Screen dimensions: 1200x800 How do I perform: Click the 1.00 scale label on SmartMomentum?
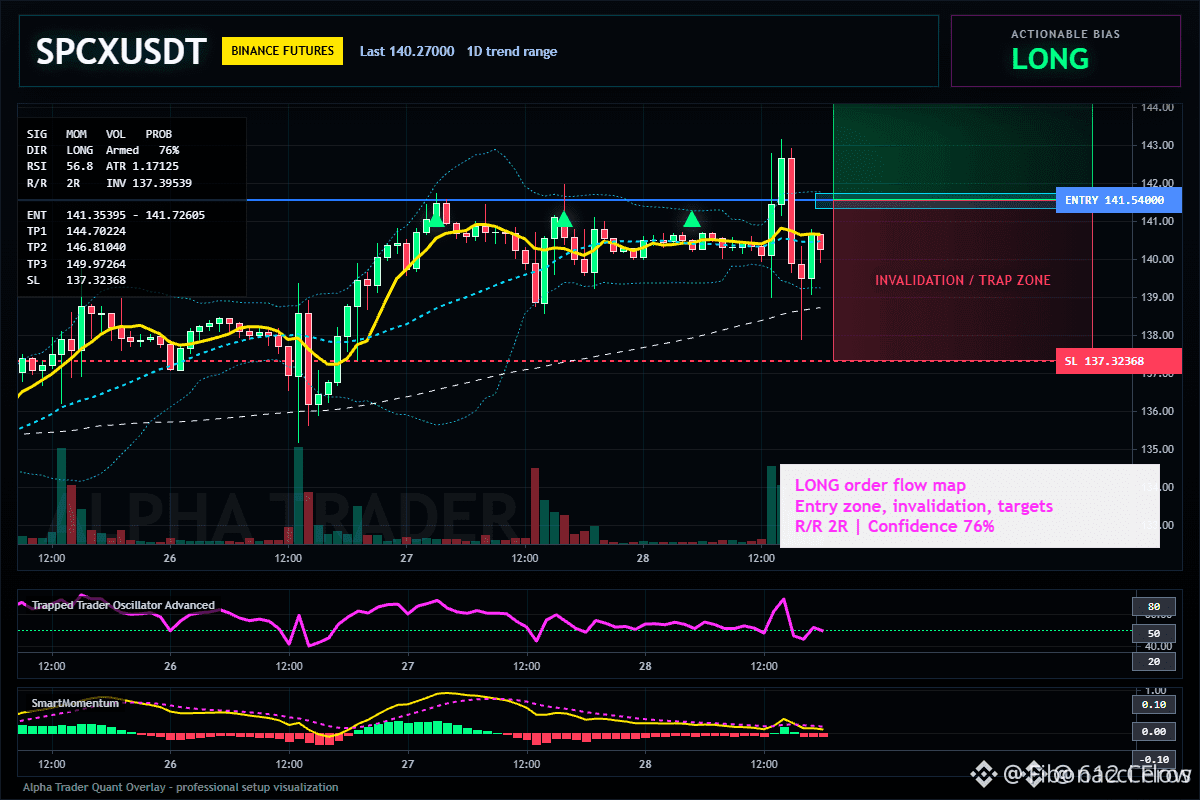tap(1155, 691)
